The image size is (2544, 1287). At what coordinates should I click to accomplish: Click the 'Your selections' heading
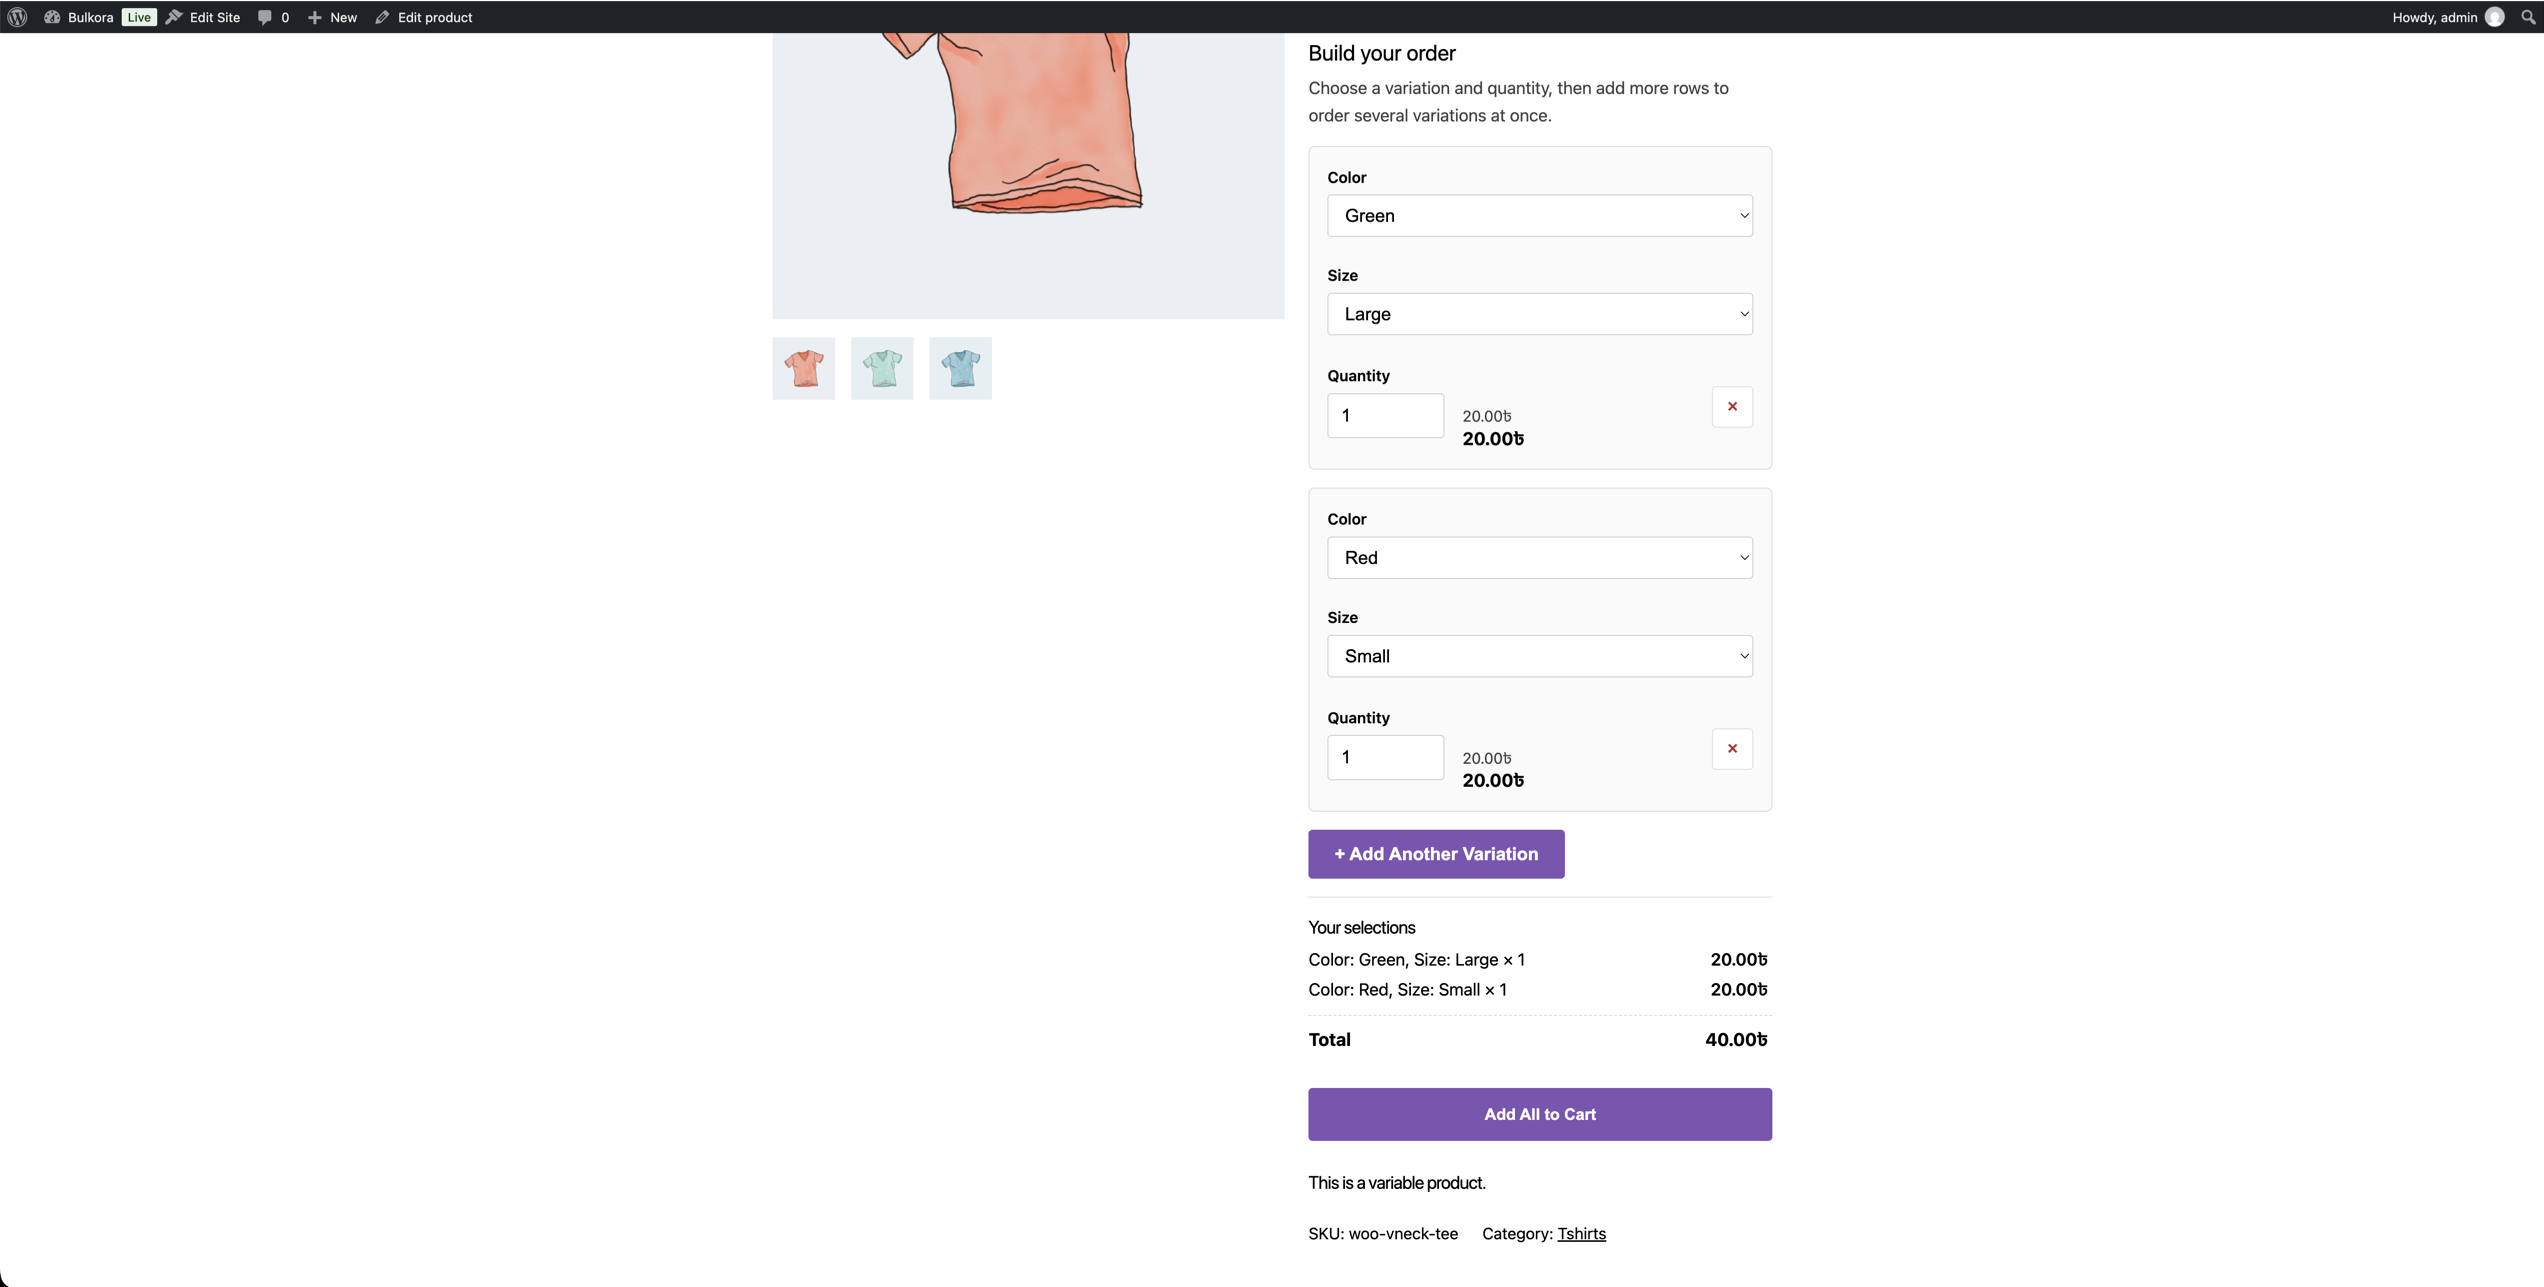tap(1361, 928)
